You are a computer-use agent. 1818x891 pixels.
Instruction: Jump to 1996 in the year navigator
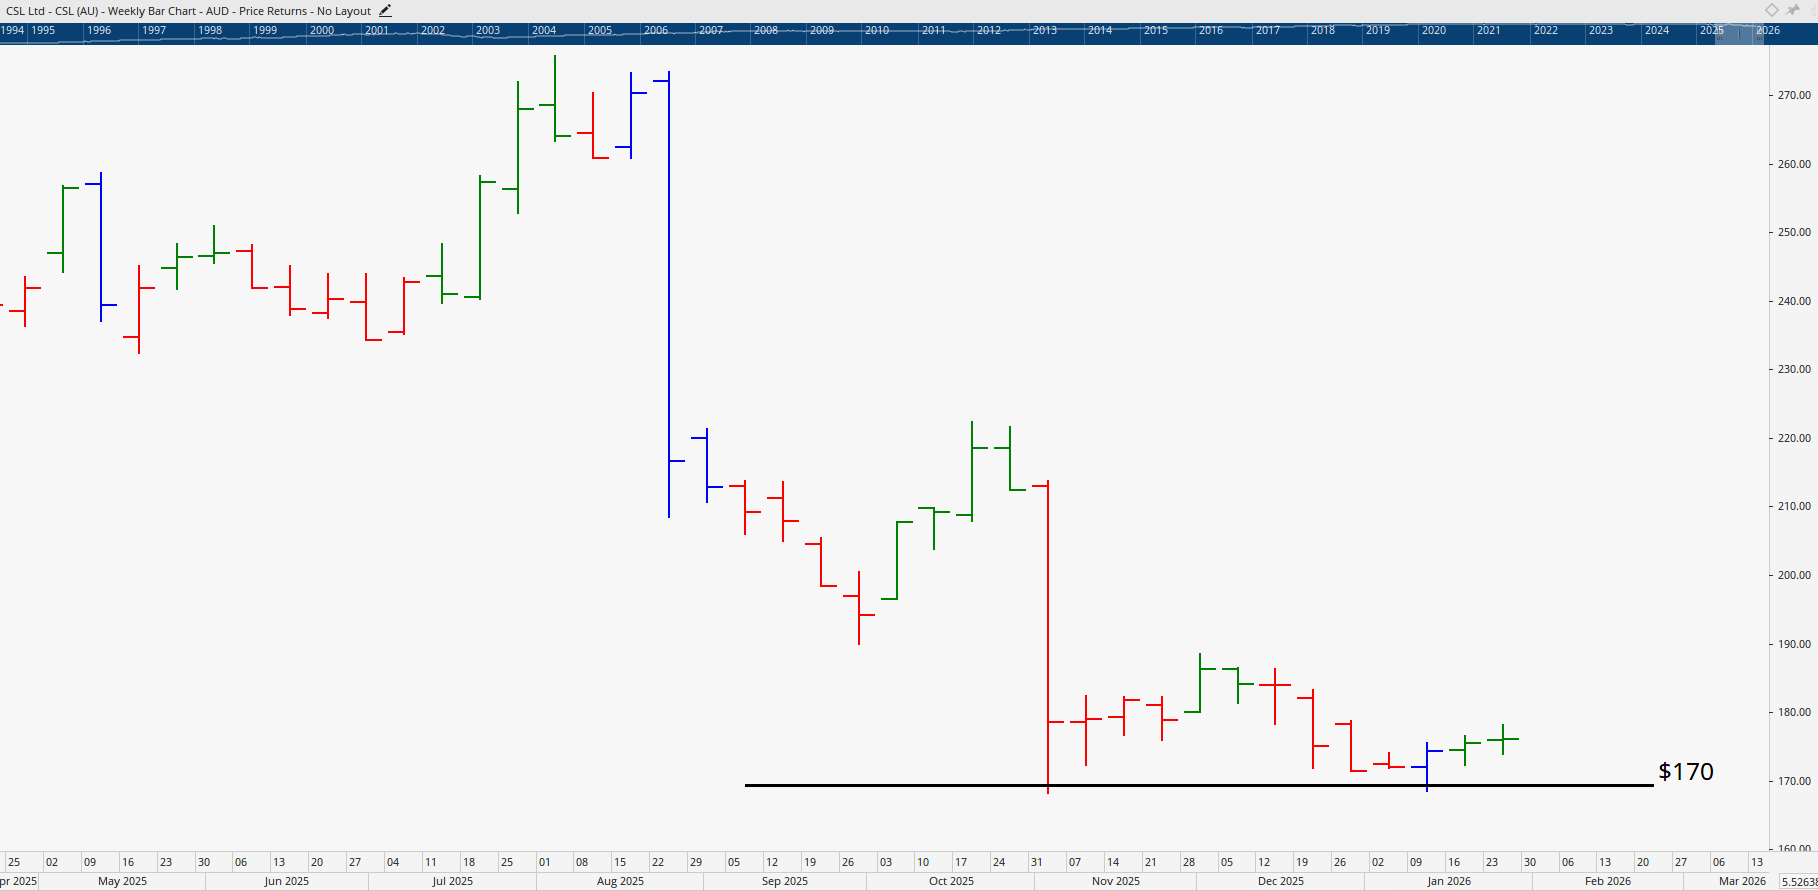click(99, 30)
